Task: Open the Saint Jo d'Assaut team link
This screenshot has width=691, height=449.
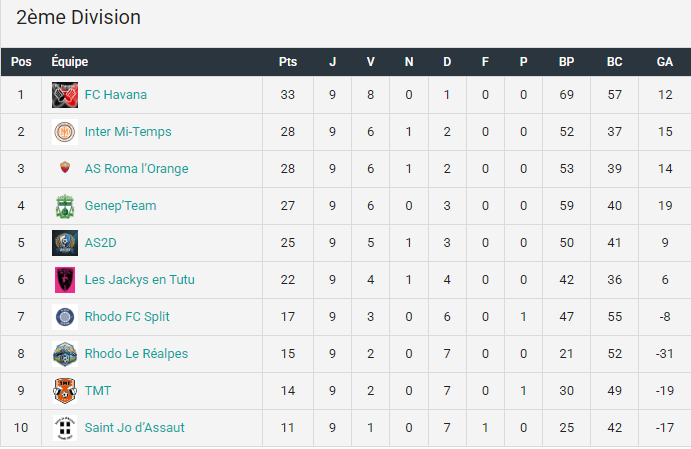Action: [x=134, y=428]
